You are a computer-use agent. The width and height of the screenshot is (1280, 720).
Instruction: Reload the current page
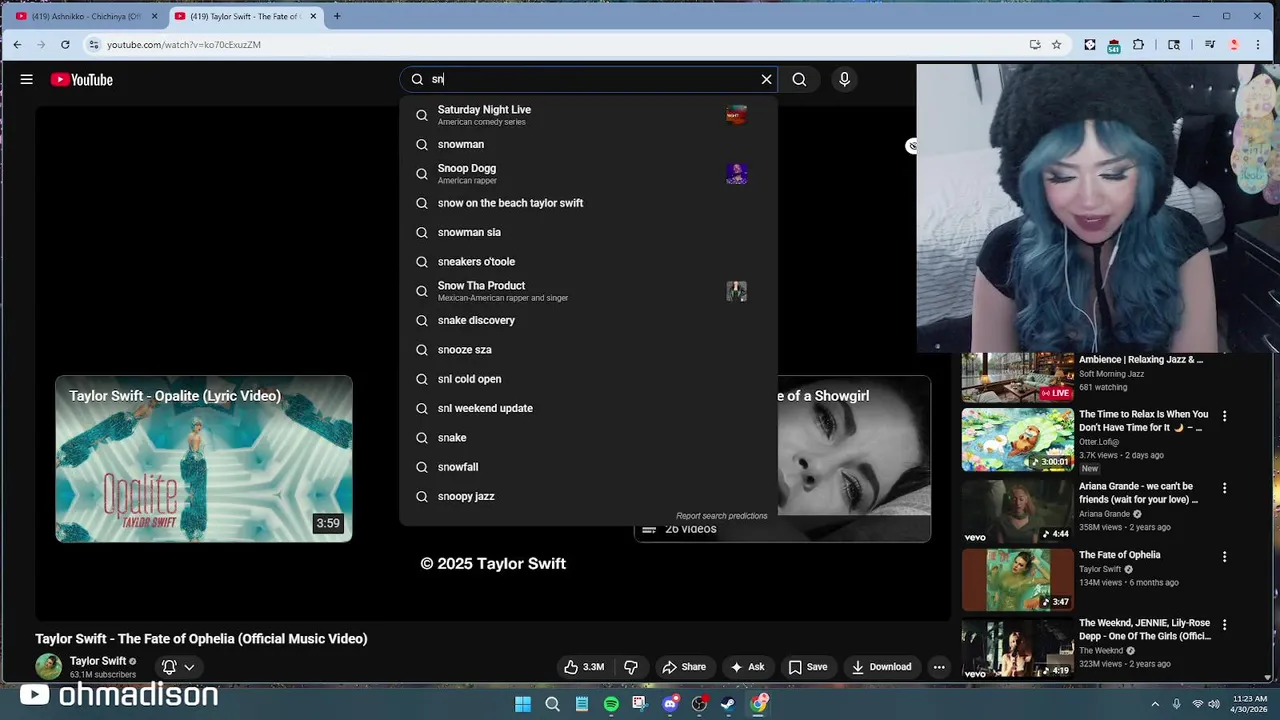pyautogui.click(x=65, y=44)
